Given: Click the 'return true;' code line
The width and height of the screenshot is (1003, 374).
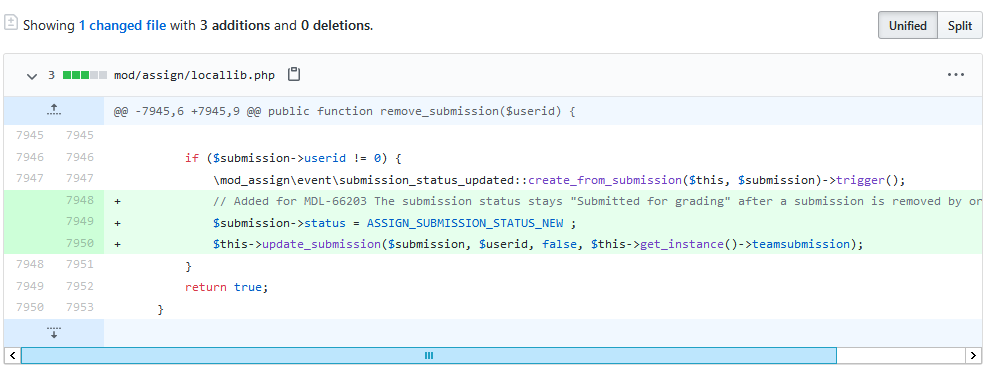Looking at the screenshot, I should point(226,287).
